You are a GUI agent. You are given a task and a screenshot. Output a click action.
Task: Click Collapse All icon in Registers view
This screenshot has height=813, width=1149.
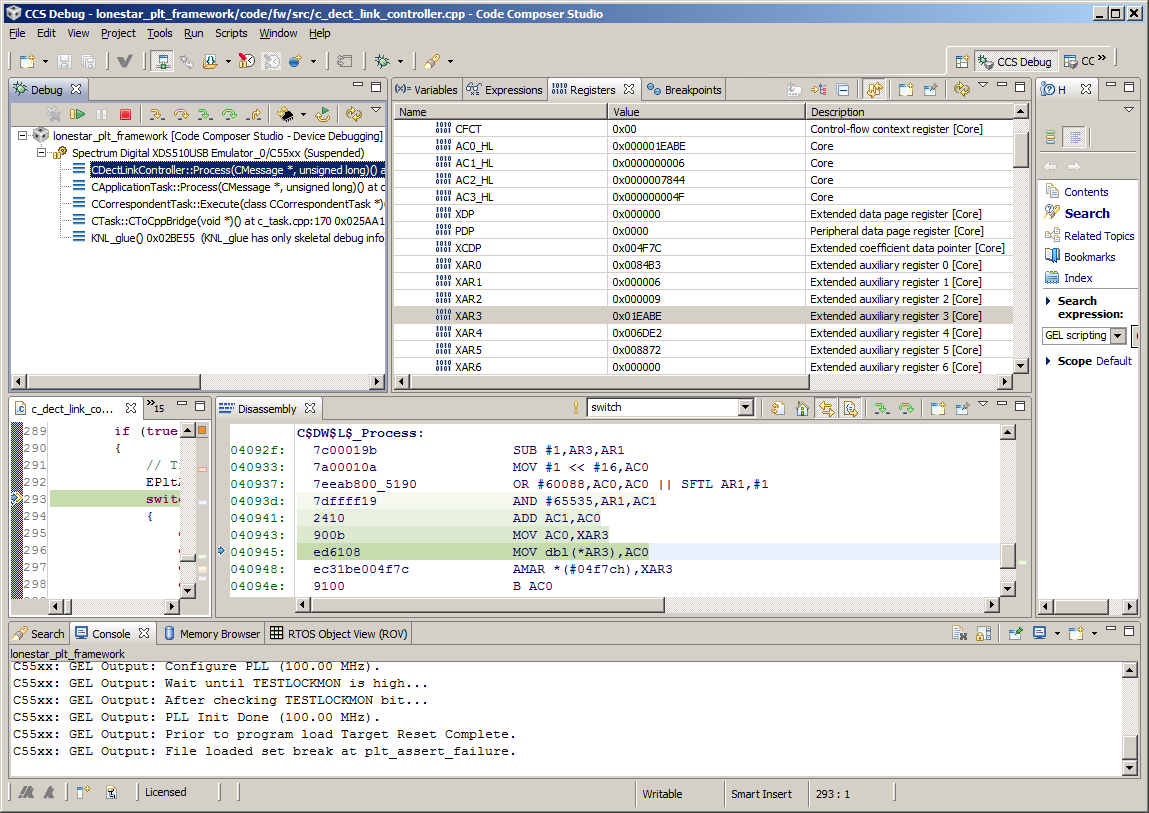(843, 90)
